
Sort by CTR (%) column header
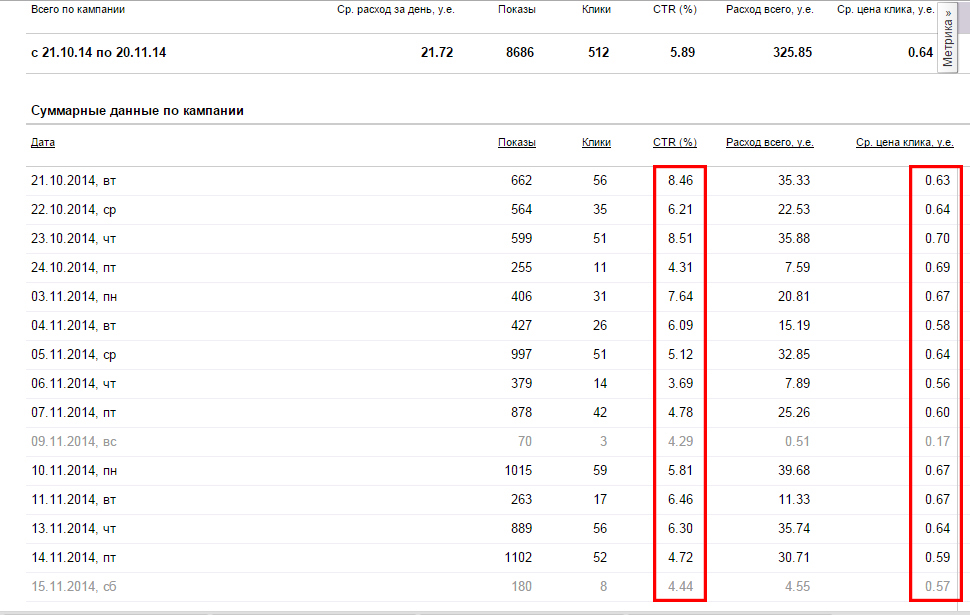coord(675,143)
